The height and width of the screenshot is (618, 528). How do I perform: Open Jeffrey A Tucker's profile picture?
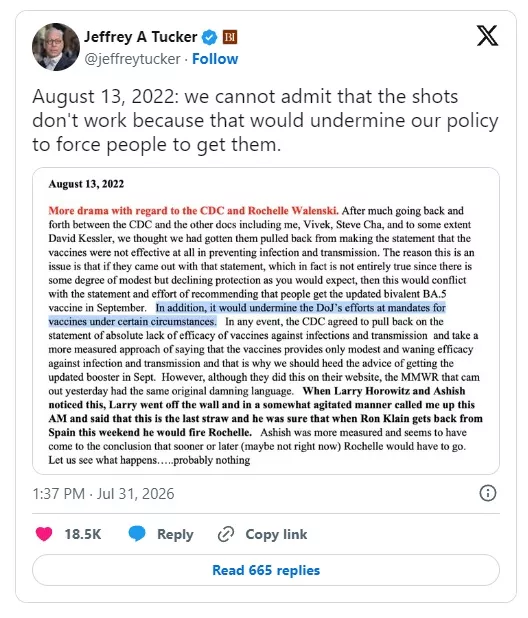point(56,47)
